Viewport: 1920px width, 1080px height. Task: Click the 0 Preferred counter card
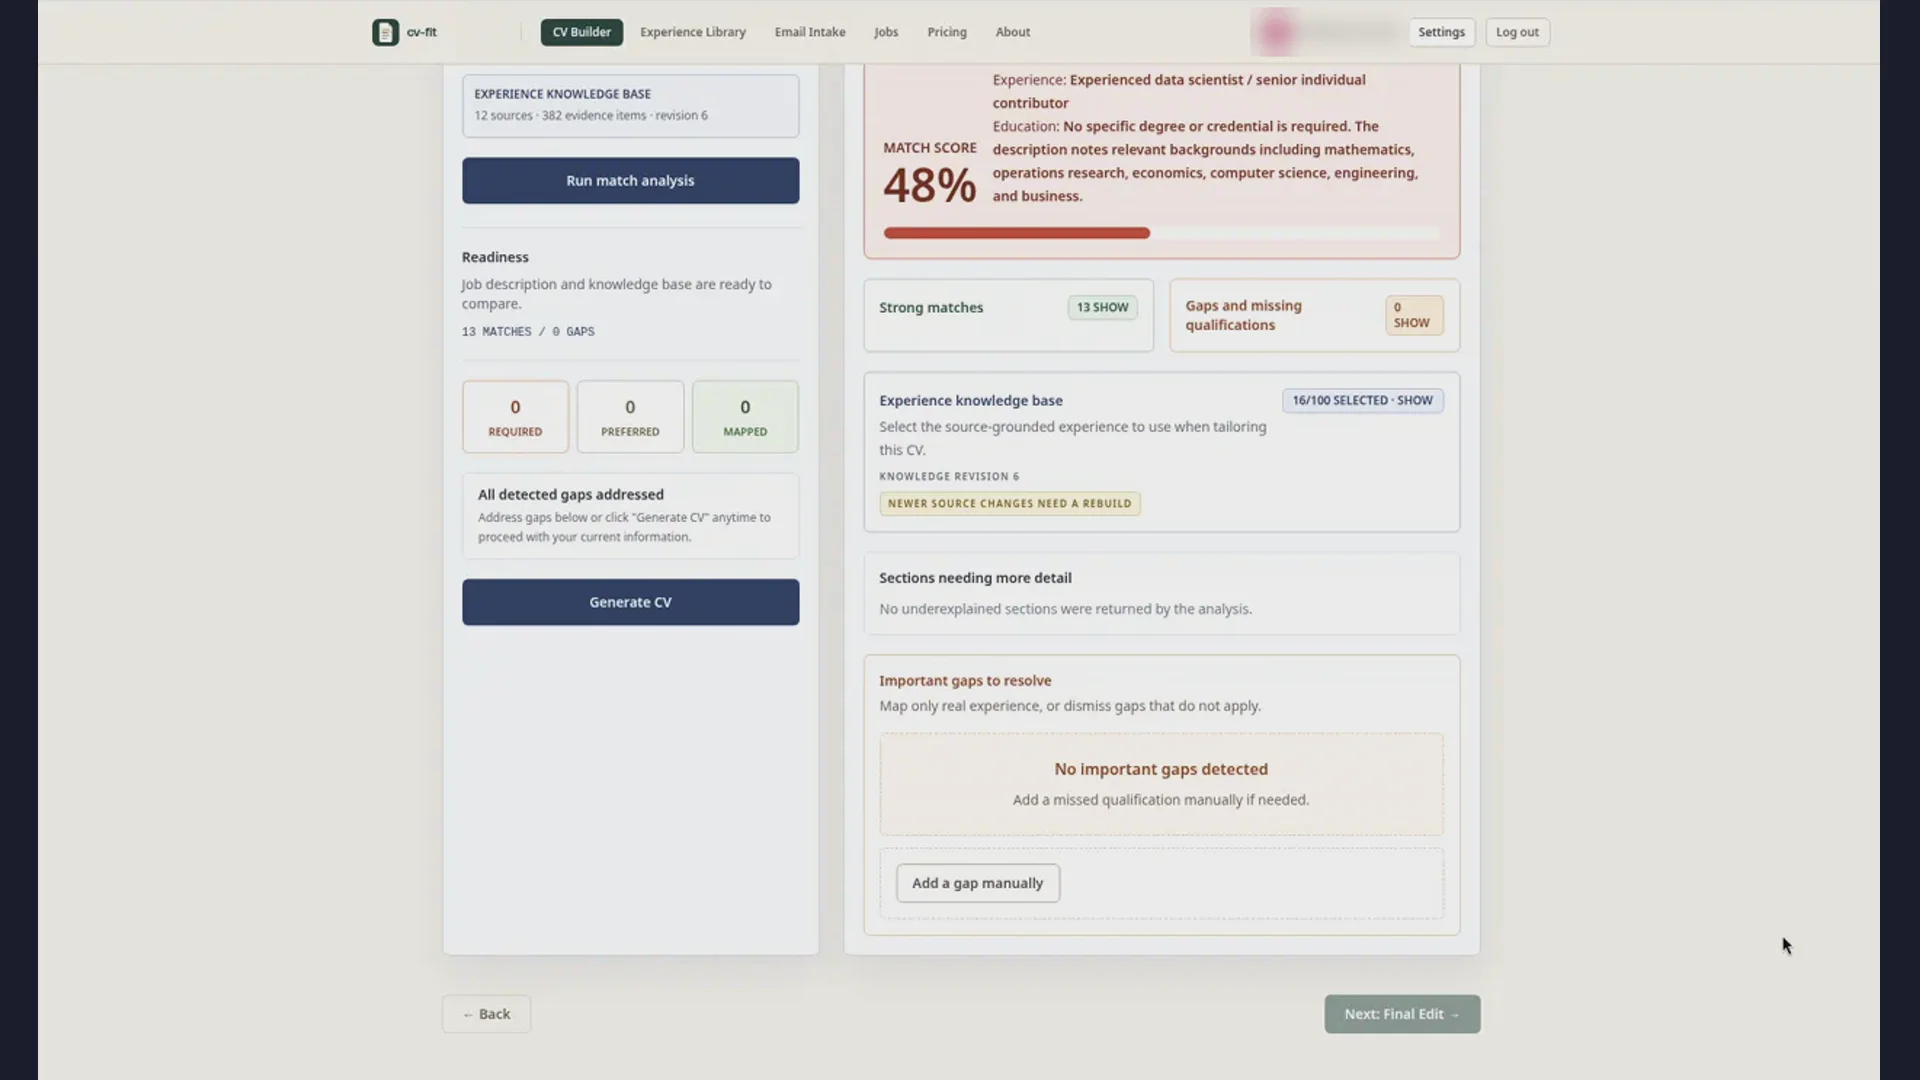click(630, 417)
